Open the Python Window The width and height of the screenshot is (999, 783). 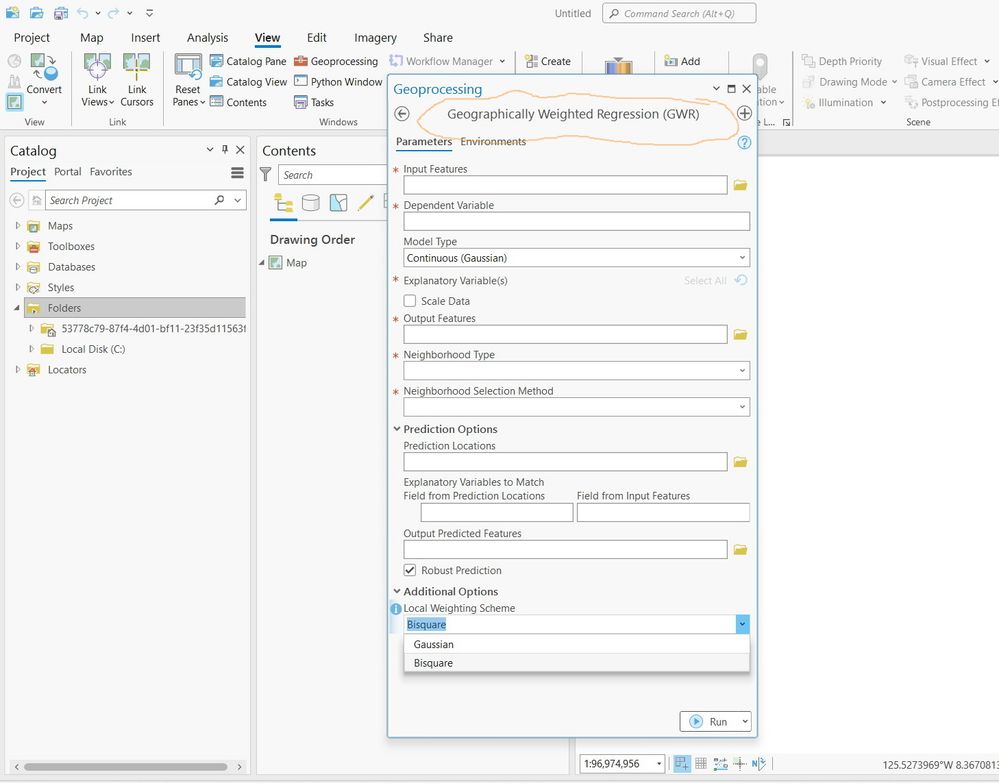click(x=338, y=82)
